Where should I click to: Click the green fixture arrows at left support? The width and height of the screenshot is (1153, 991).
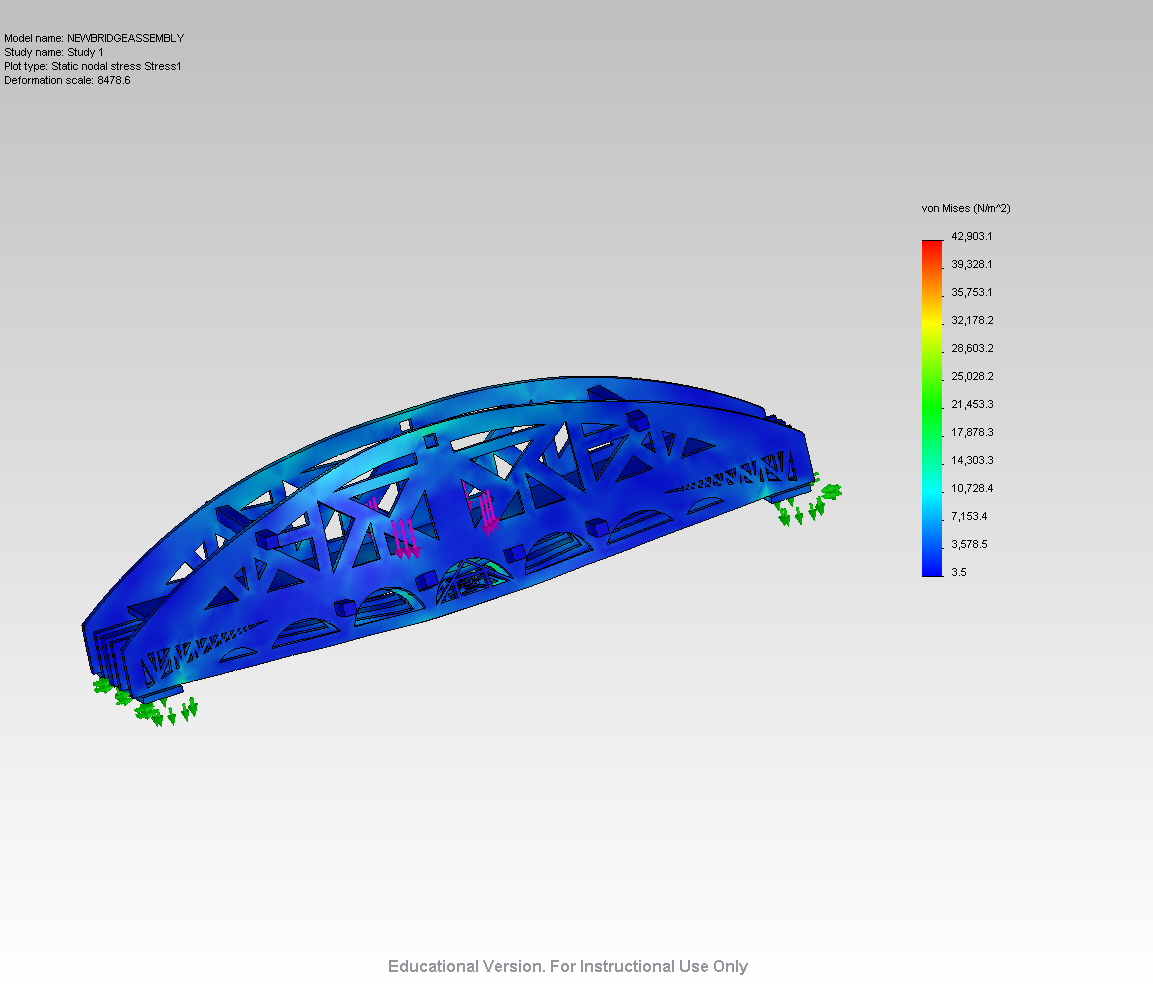146,701
